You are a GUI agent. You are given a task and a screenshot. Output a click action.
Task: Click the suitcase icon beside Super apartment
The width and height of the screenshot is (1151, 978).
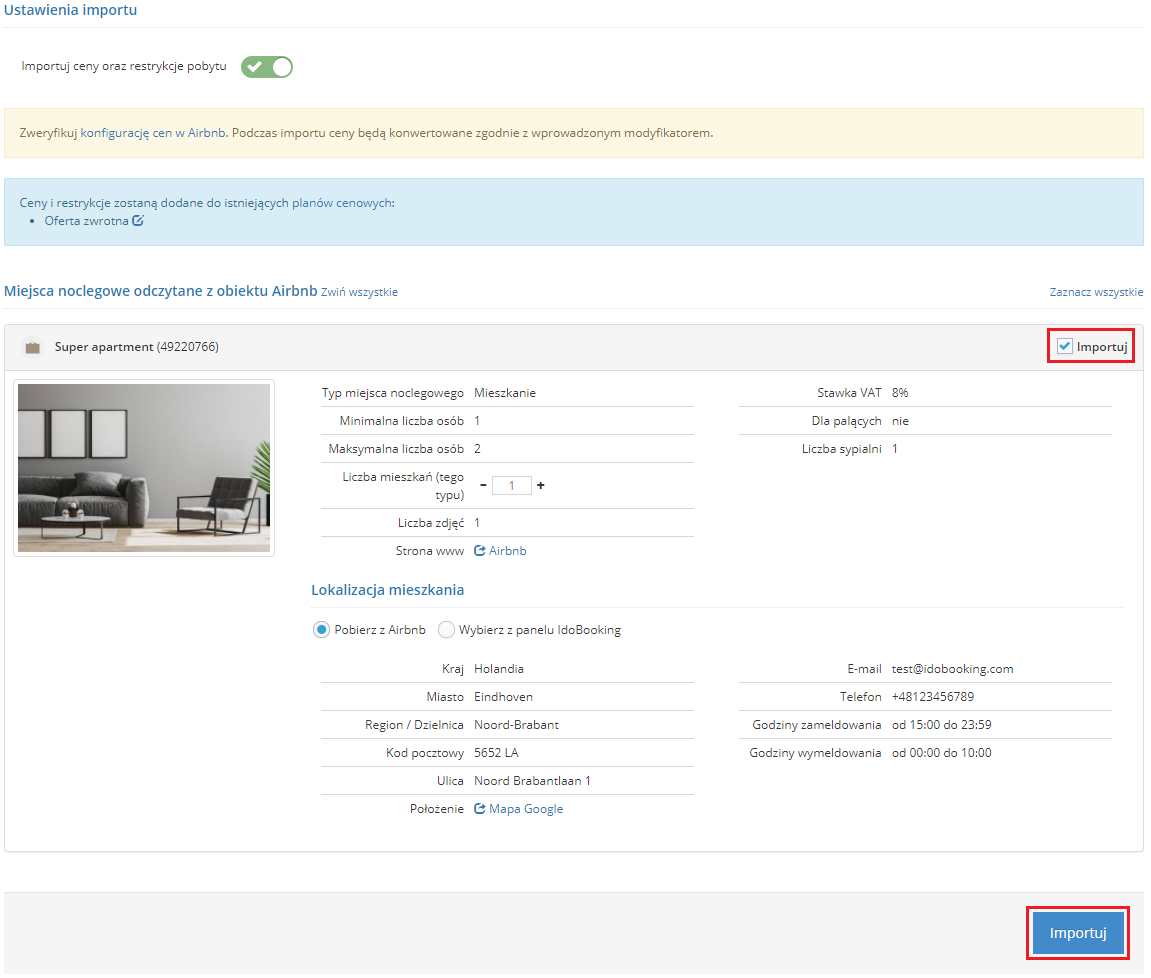[33, 347]
